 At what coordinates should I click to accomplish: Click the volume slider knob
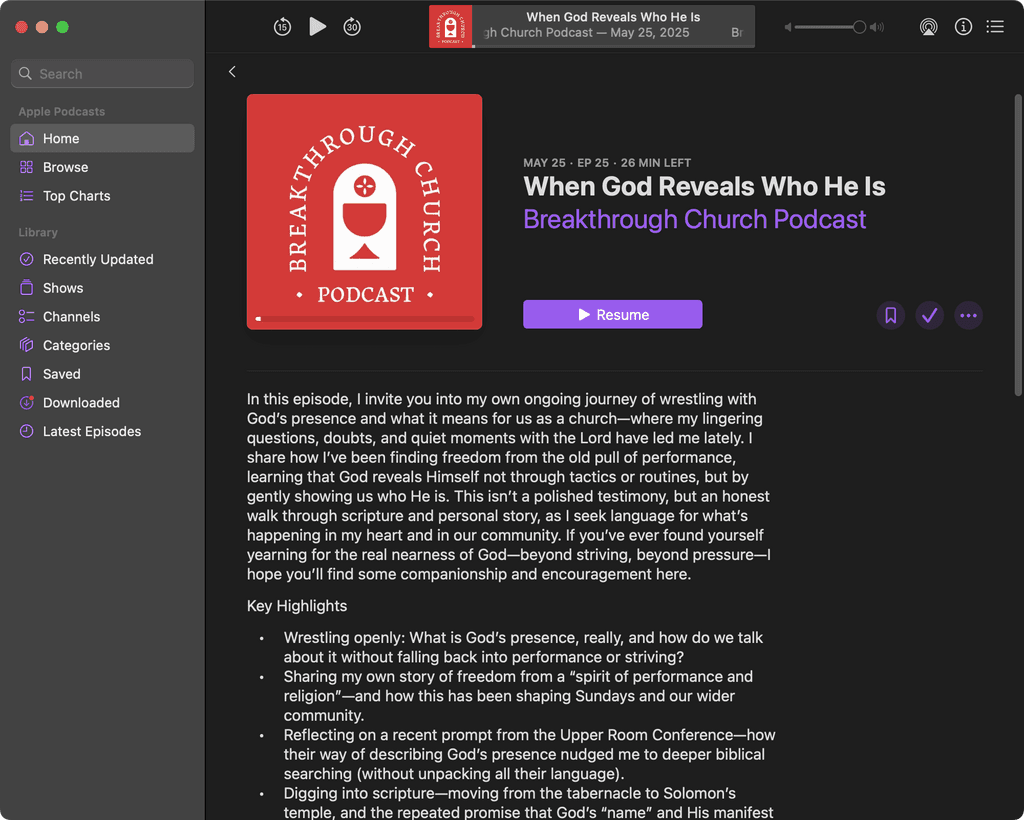(859, 27)
